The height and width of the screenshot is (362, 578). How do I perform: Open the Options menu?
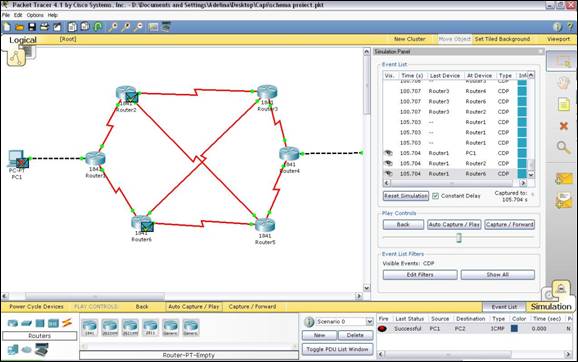click(35, 15)
